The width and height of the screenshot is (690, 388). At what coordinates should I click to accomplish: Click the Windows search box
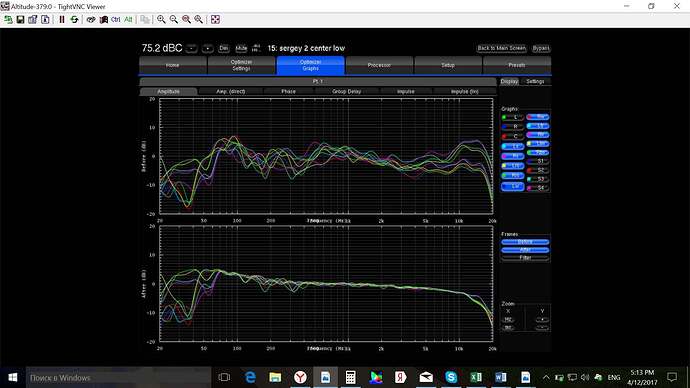tap(118, 377)
